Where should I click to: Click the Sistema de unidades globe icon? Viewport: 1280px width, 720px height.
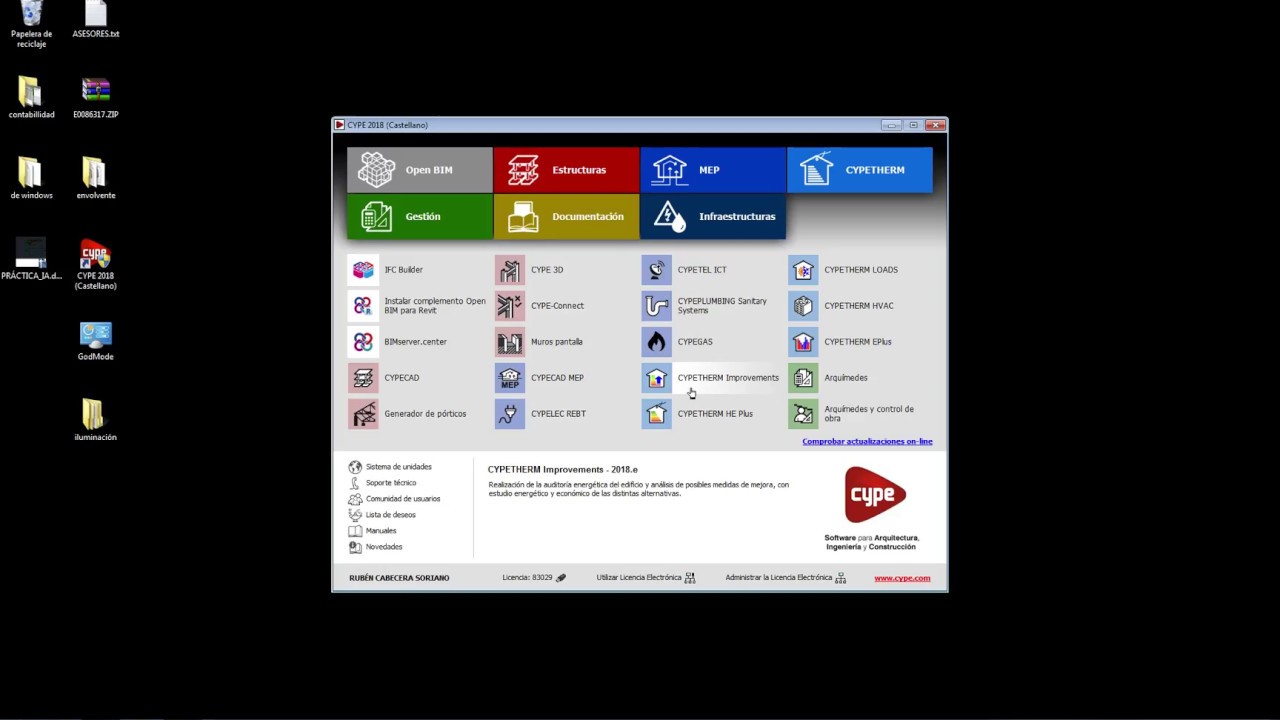pyautogui.click(x=355, y=467)
